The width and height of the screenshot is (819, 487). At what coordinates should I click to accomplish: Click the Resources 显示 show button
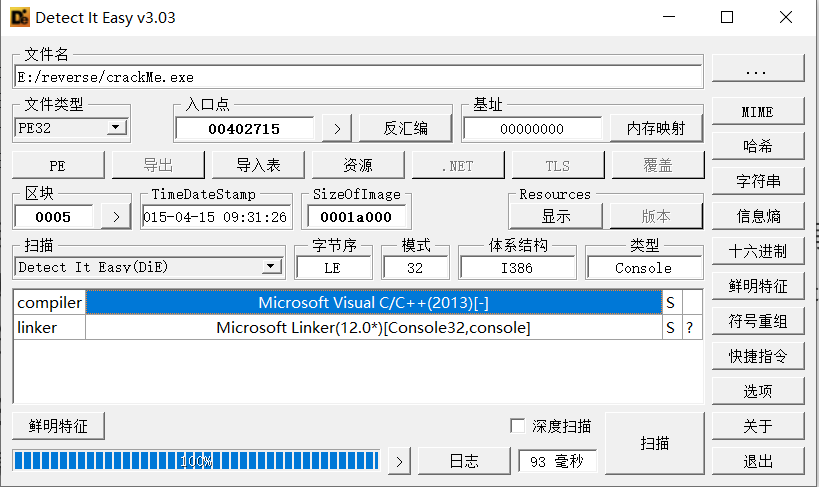pos(556,216)
